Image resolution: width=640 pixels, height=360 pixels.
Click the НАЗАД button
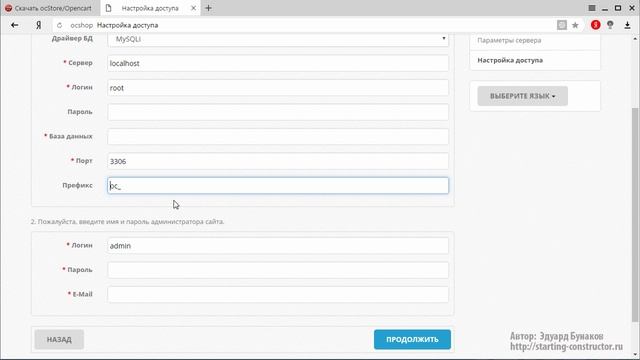click(59, 340)
